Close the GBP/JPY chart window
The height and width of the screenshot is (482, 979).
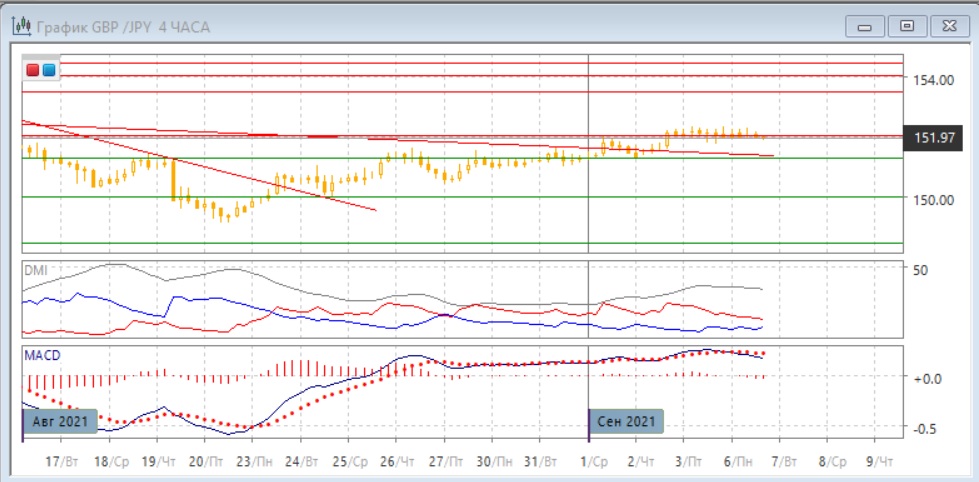[948, 26]
